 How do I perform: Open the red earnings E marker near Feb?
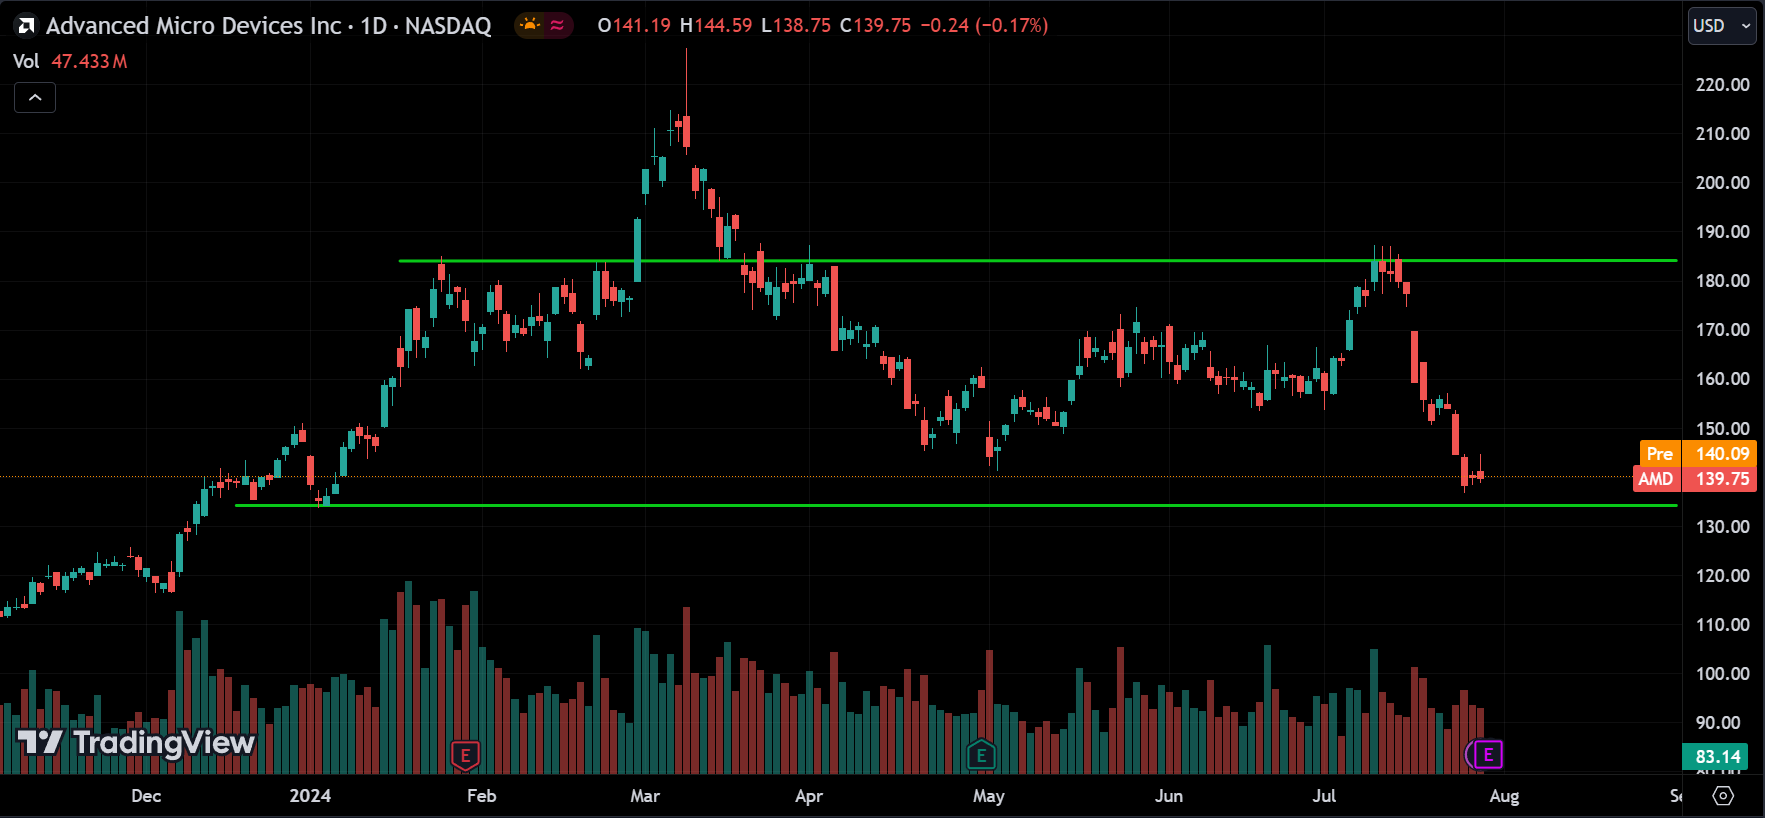point(465,755)
